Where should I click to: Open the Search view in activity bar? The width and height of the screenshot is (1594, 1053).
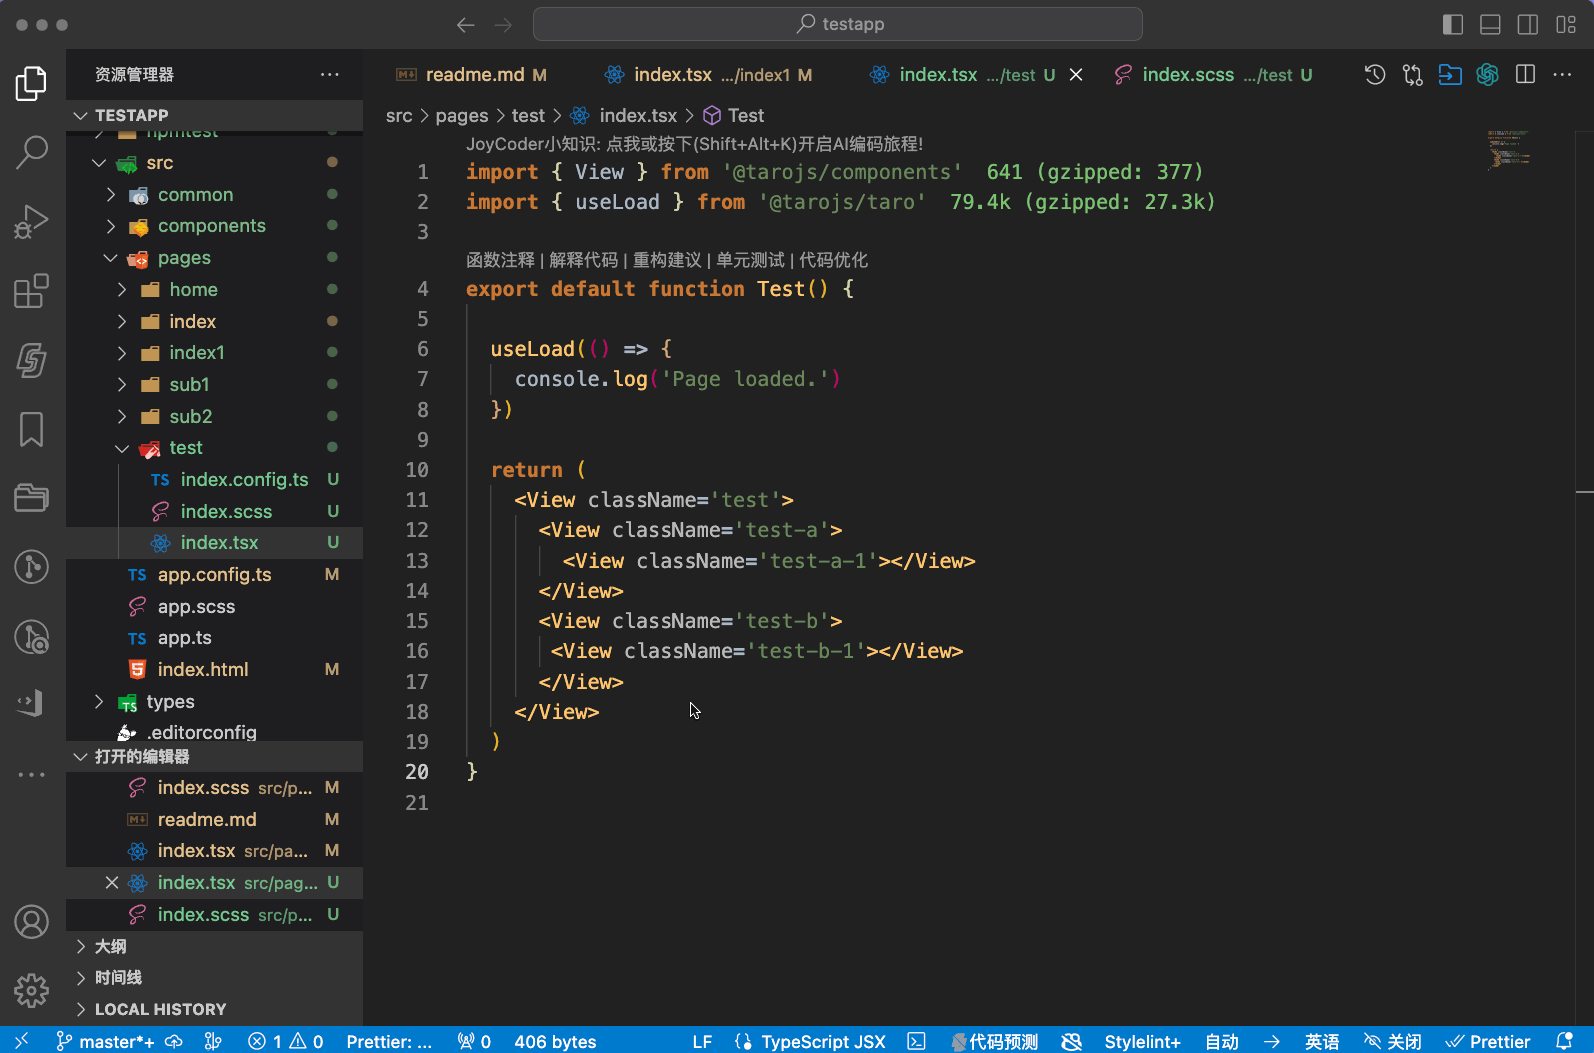pyautogui.click(x=31, y=152)
